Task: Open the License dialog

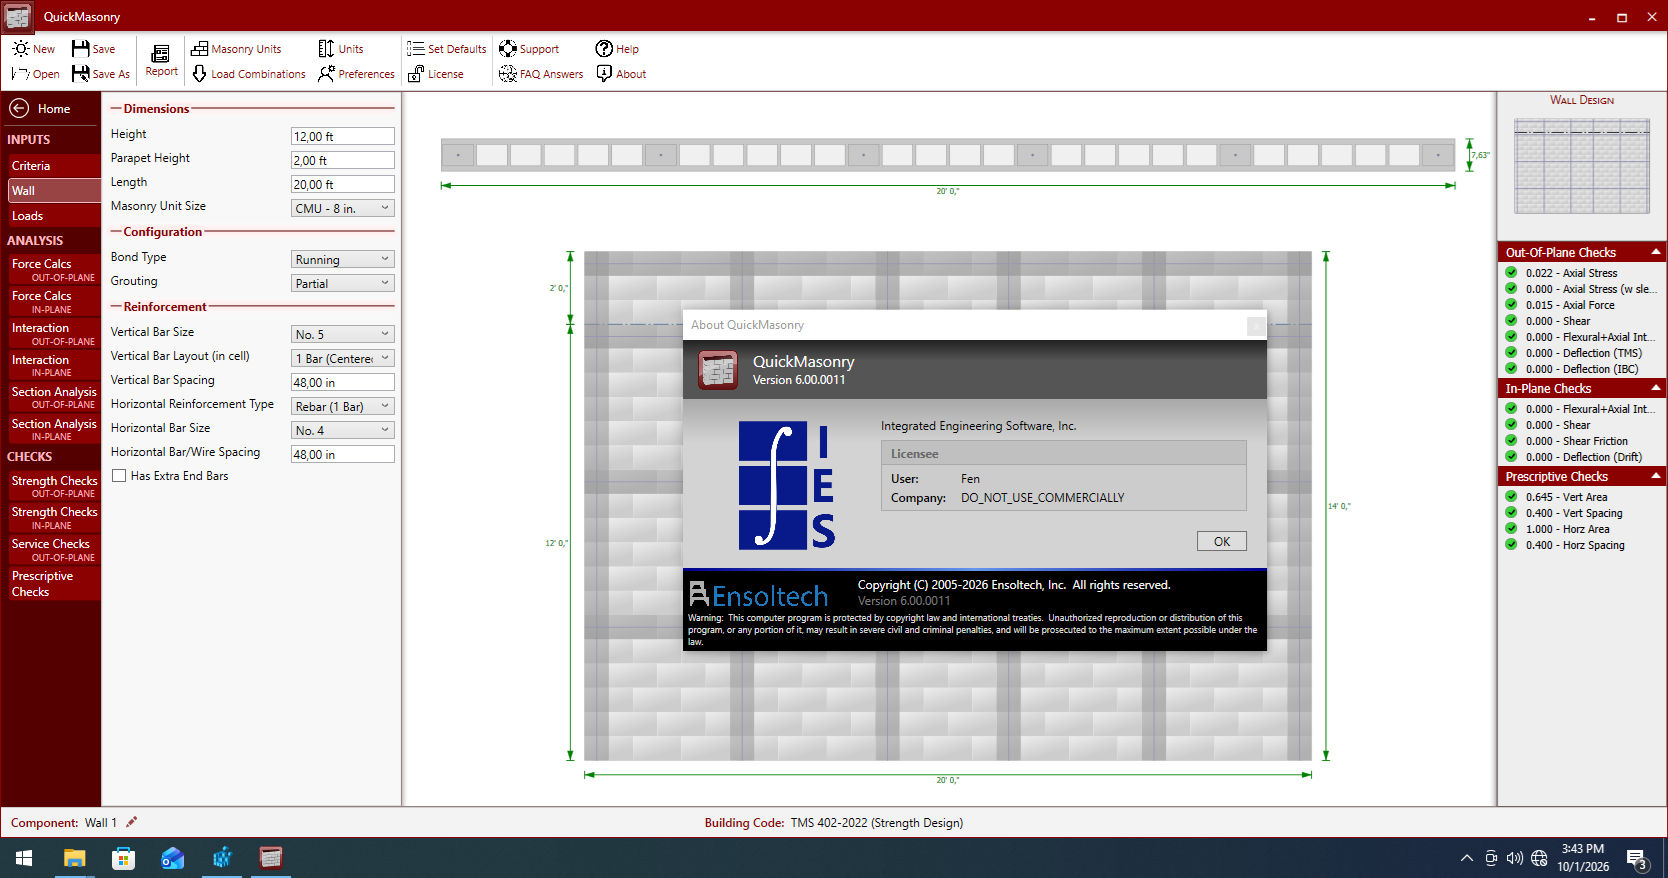Action: point(435,74)
